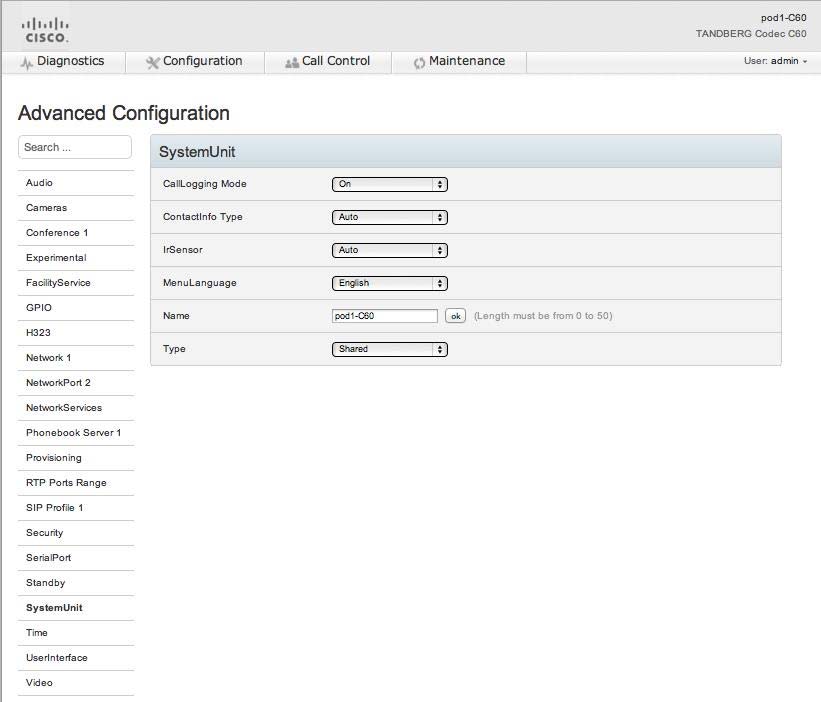Image resolution: width=821 pixels, height=702 pixels.
Task: Select Video in the sidebar
Action: (x=76, y=683)
